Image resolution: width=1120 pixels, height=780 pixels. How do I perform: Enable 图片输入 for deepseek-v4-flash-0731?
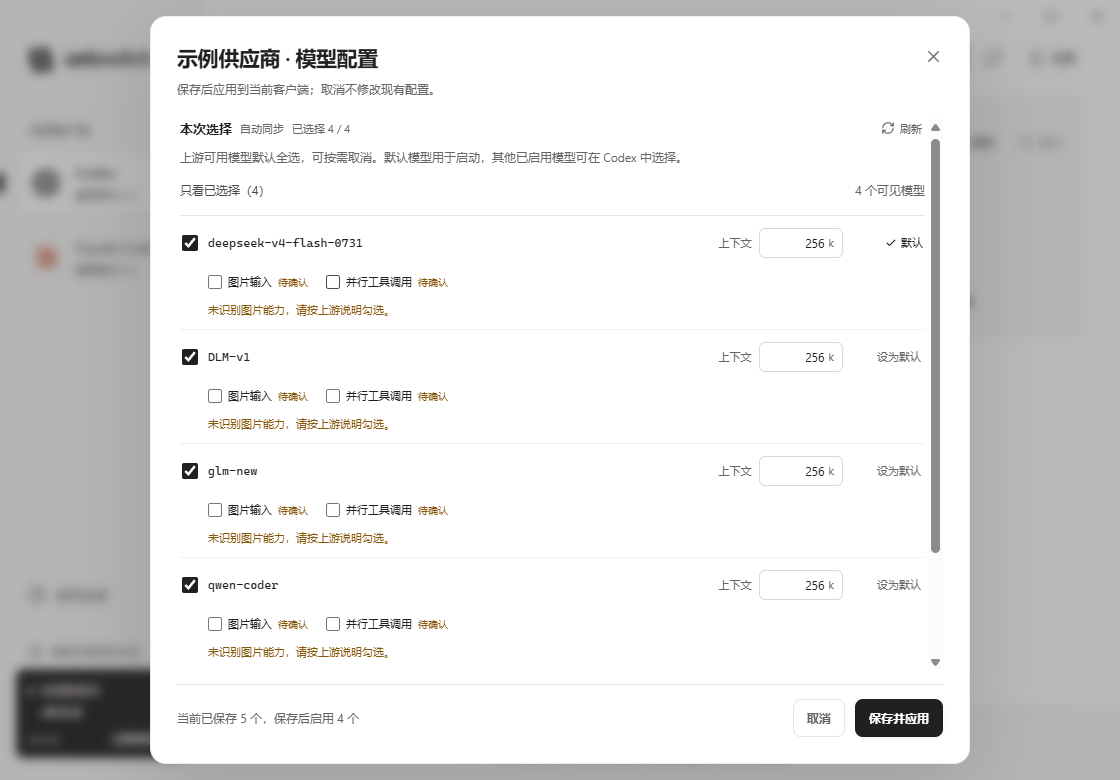(x=215, y=282)
